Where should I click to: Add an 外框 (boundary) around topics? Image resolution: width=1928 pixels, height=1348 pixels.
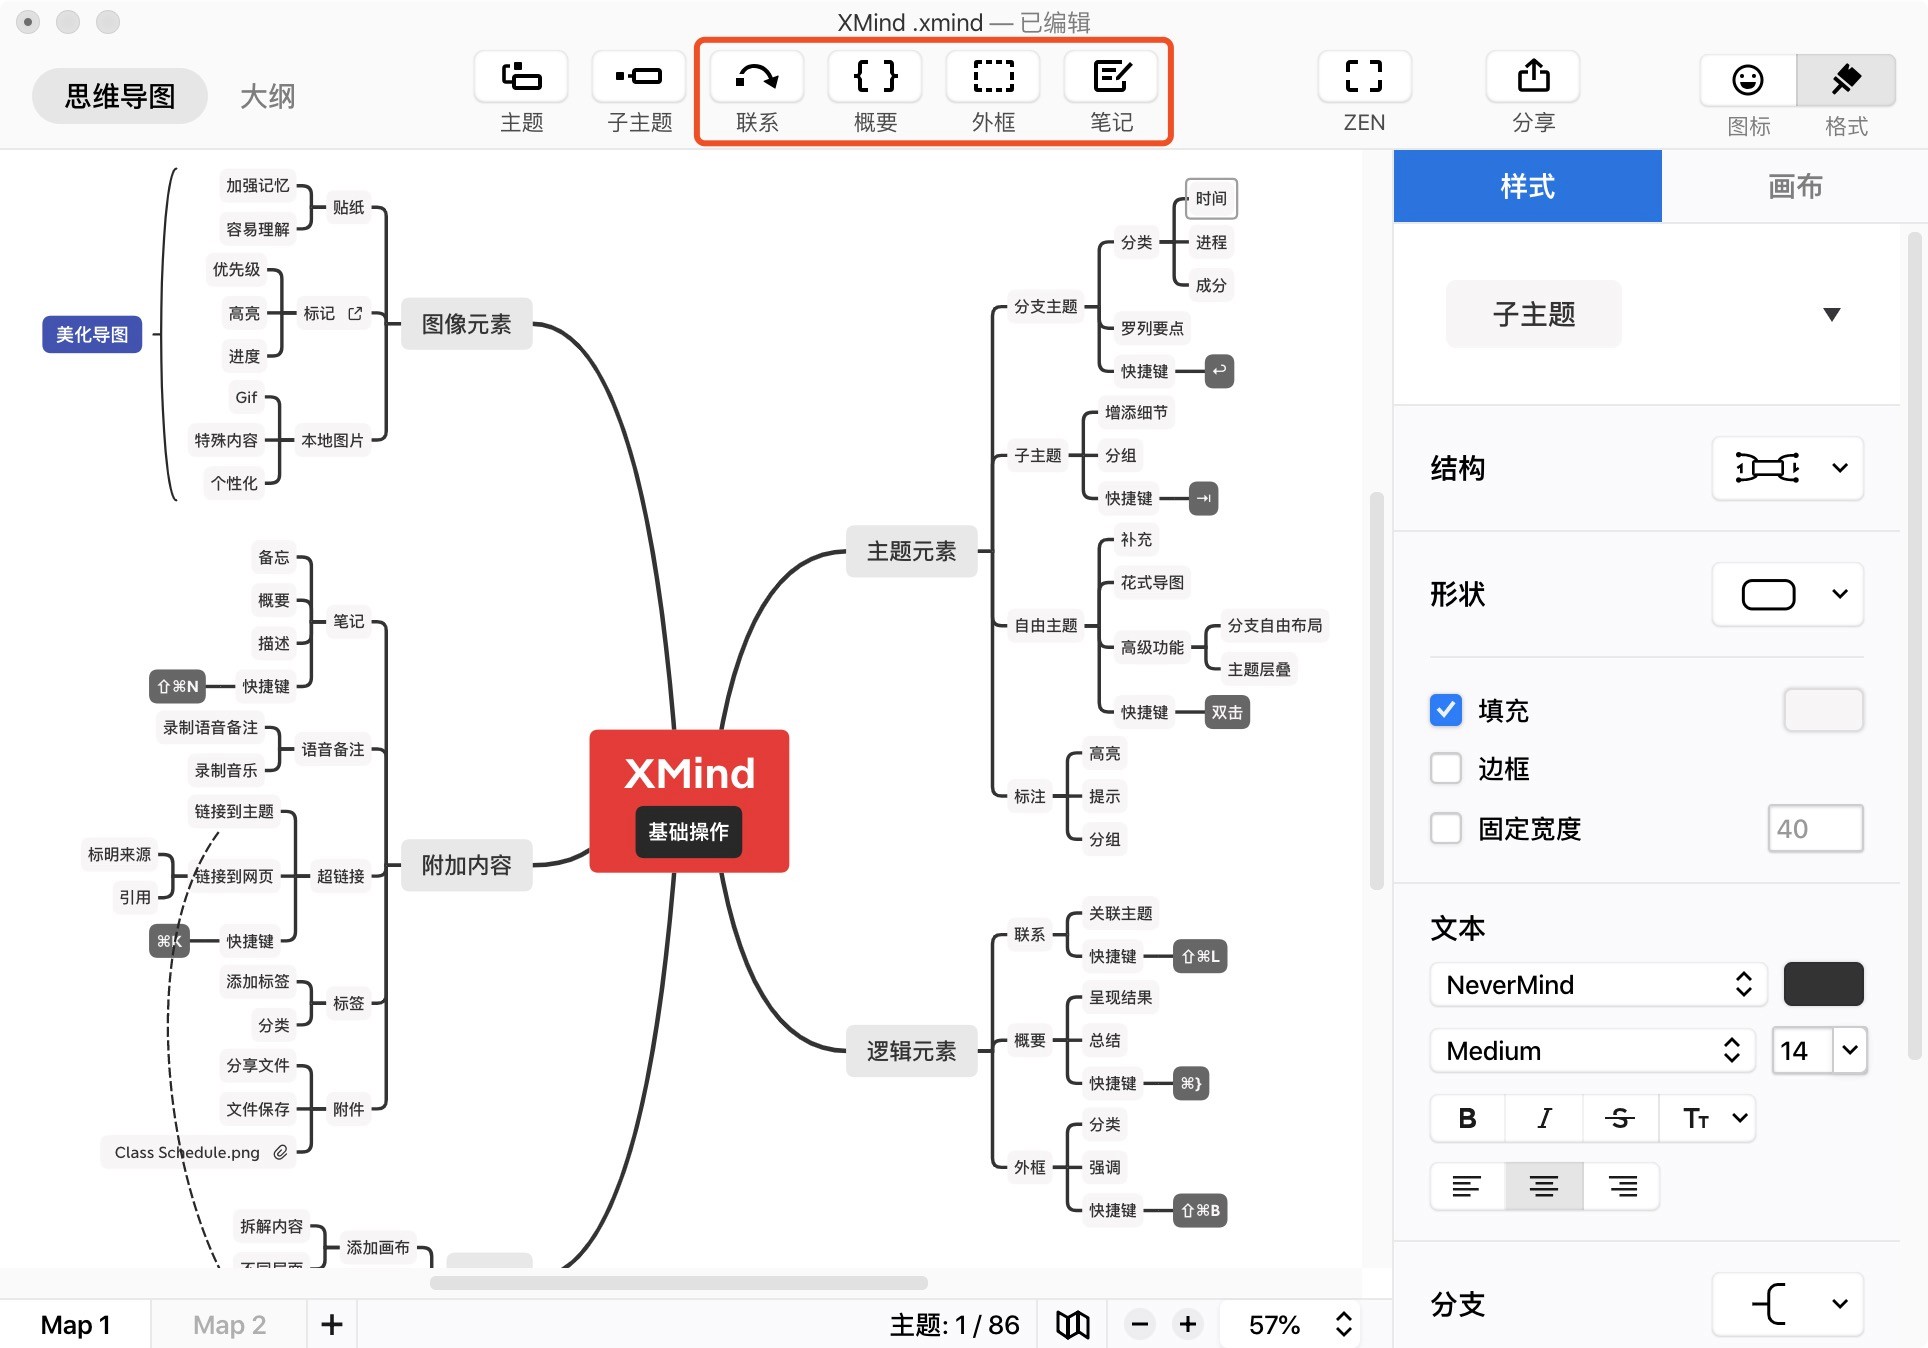pyautogui.click(x=992, y=90)
